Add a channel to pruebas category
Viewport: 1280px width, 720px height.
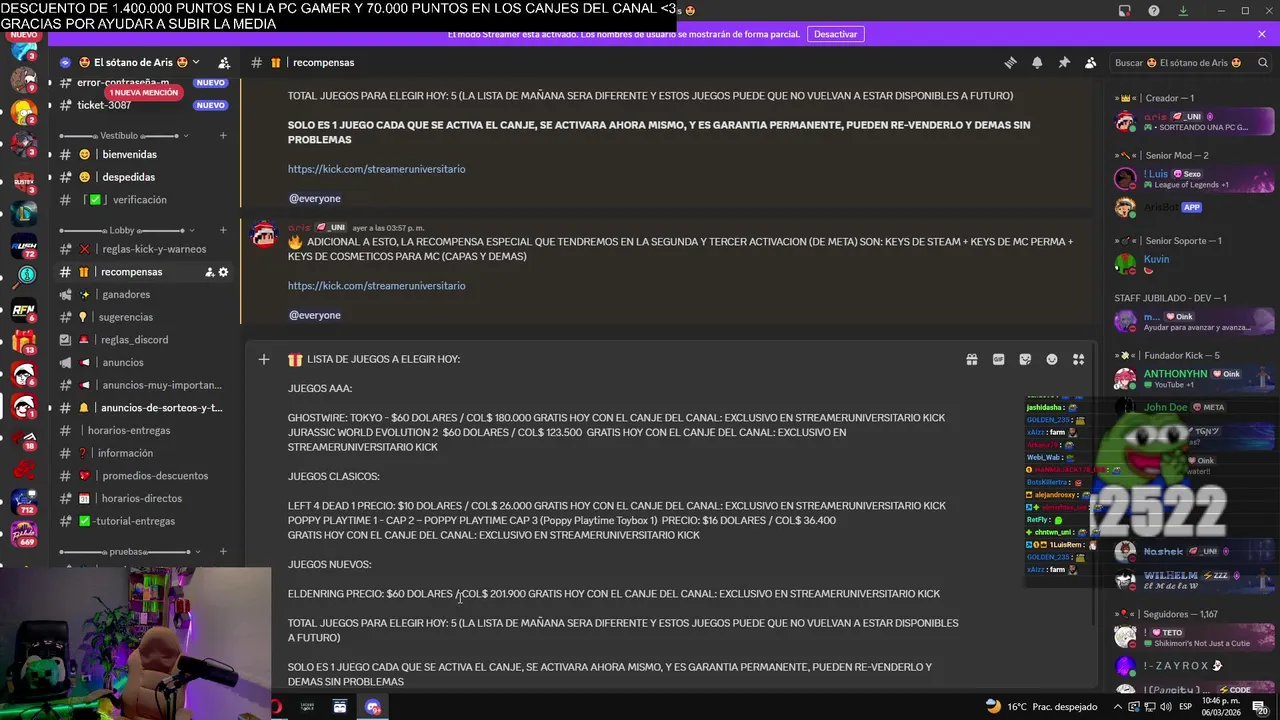[x=223, y=552]
